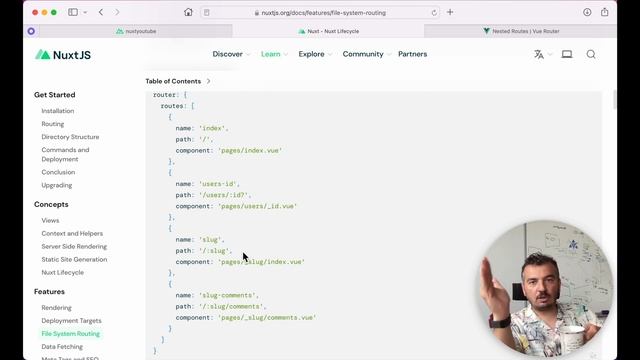Click the Safari sidebar toggle icon
Image resolution: width=640 pixels, height=360 pixels.
pyautogui.click(x=73, y=12)
